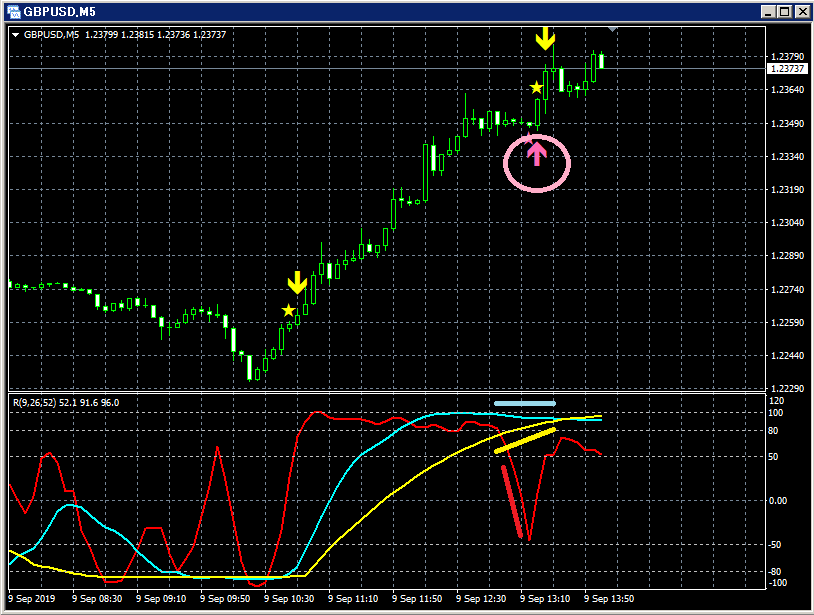Click the 1.22890 price scale label
The image size is (814, 615).
[x=788, y=256]
